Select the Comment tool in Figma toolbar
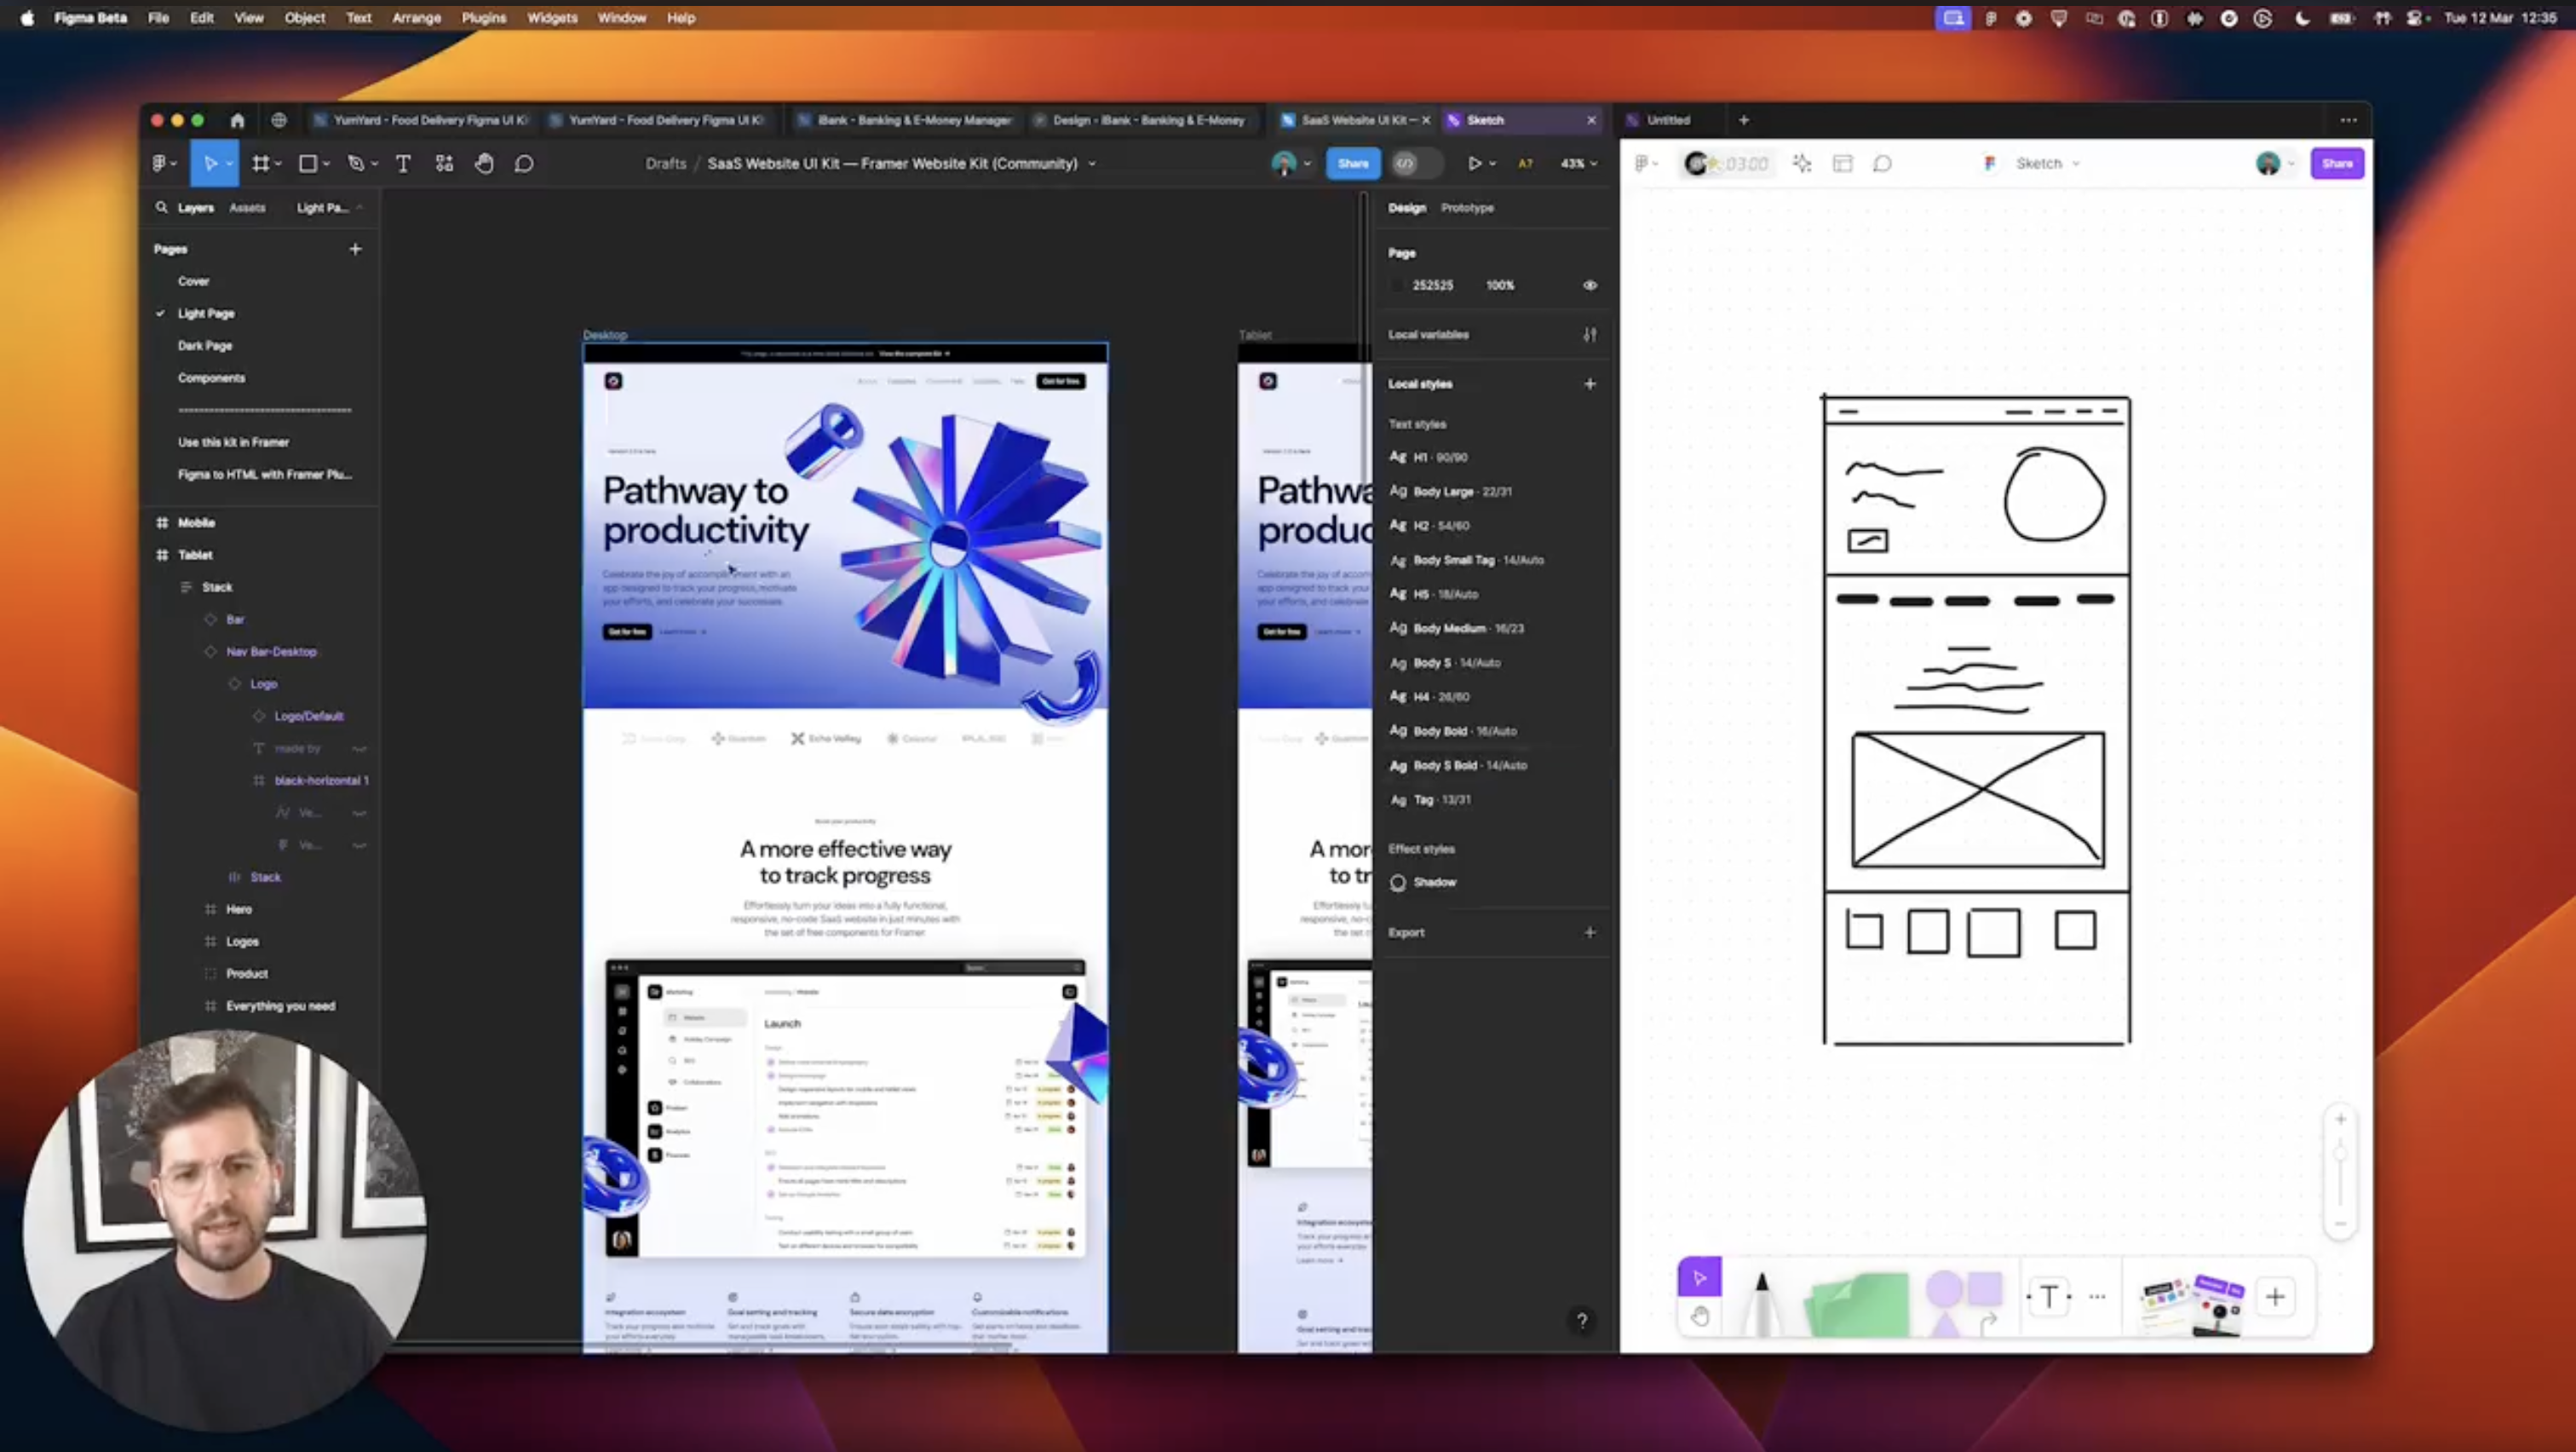Screen dimensions: 2576x1452 click(524, 163)
